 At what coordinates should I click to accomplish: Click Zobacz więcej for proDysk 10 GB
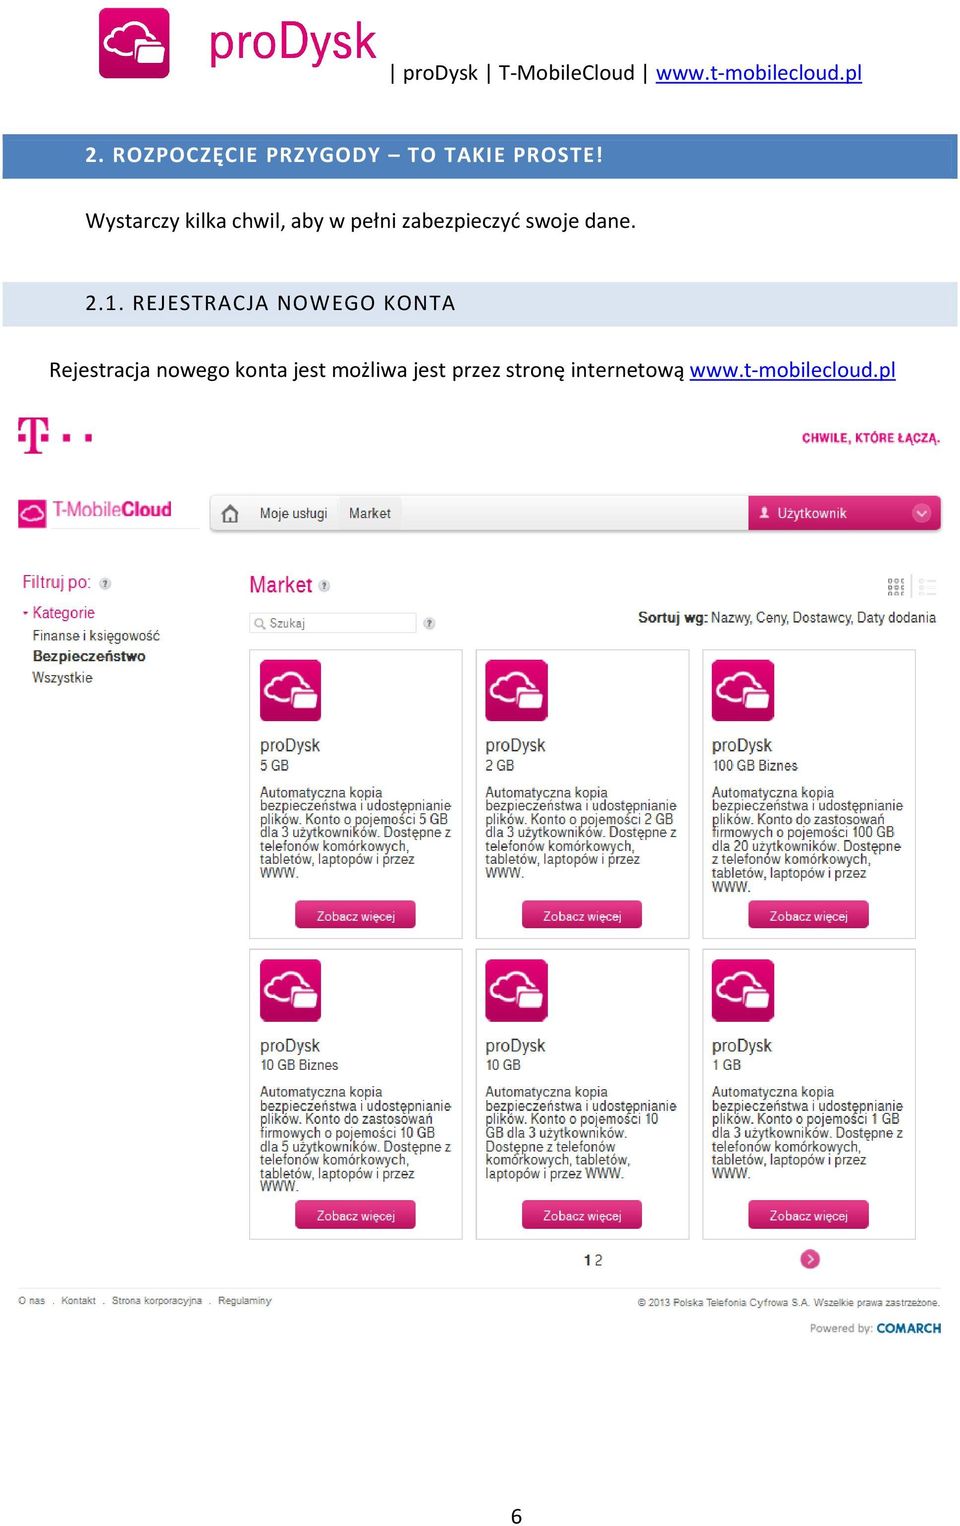click(x=582, y=1215)
